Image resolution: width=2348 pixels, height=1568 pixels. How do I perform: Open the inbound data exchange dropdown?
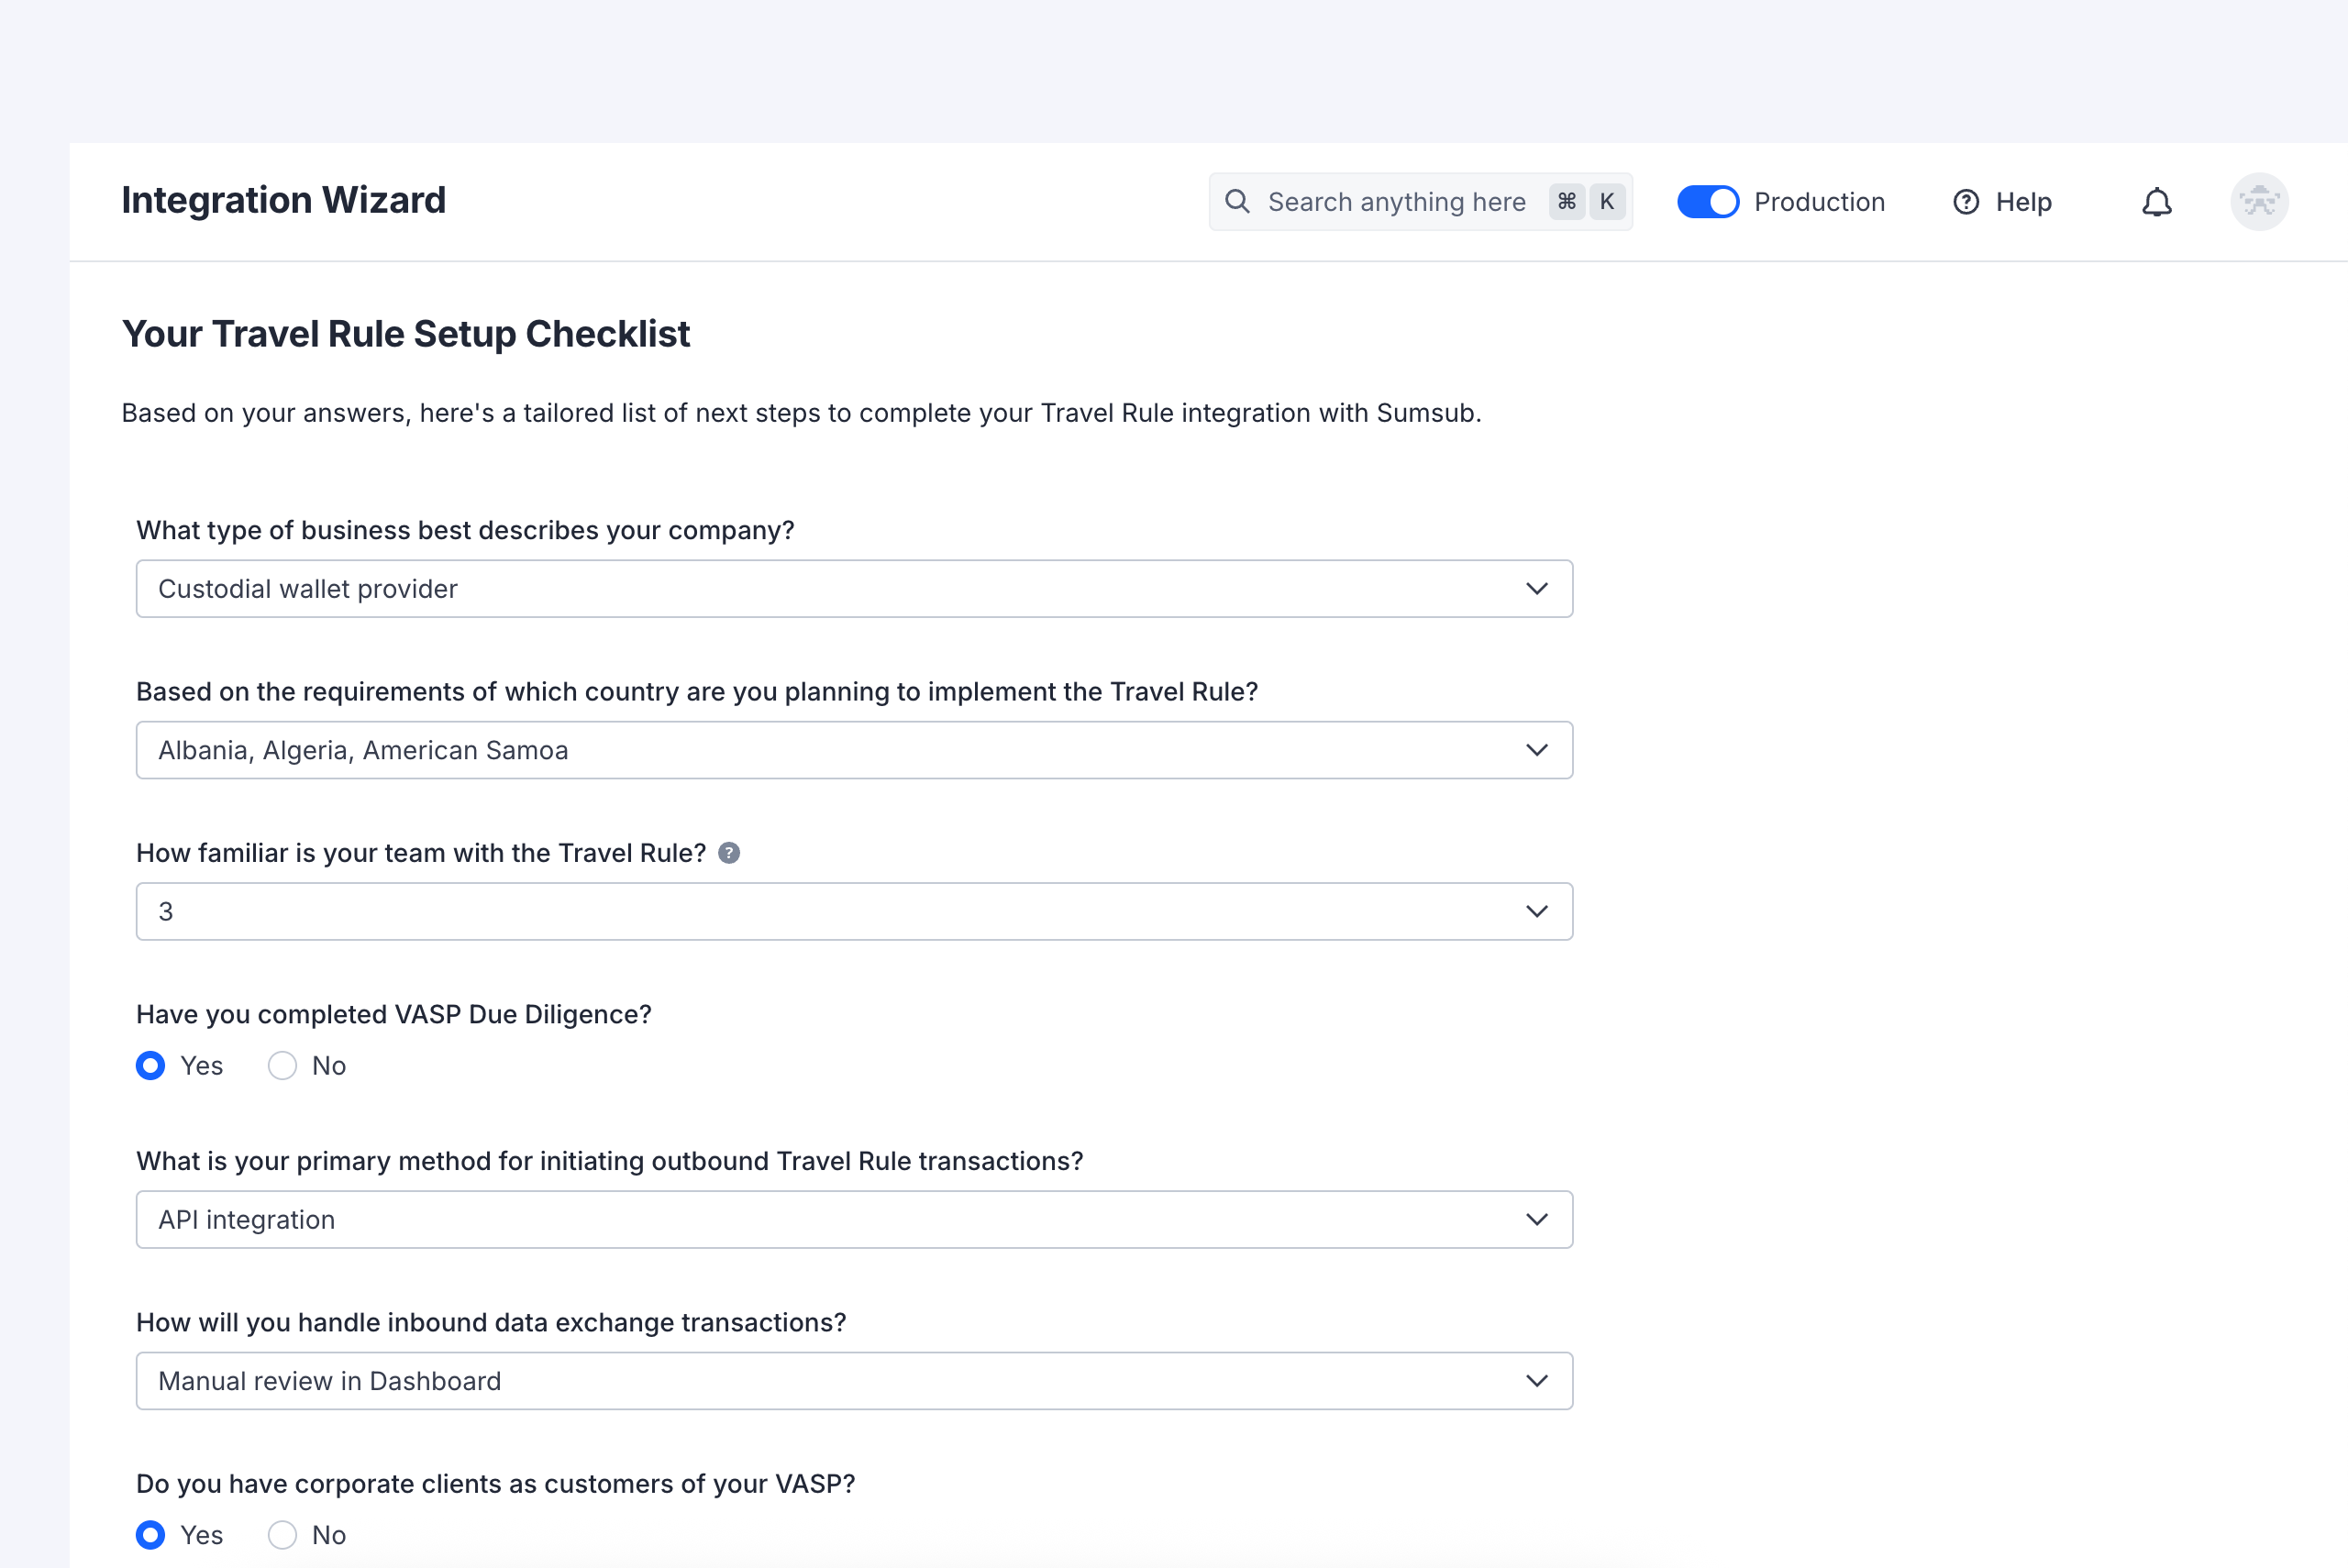[854, 1381]
